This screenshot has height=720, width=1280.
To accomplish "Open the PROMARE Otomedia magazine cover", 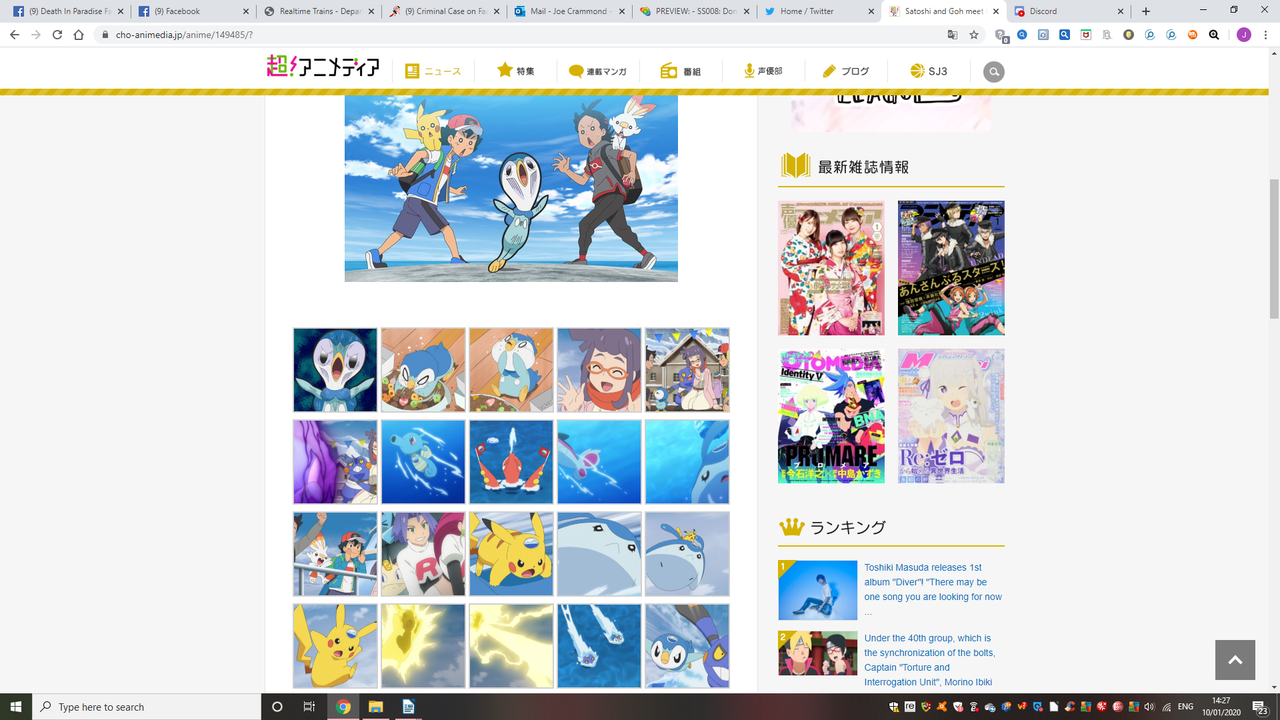I will coord(831,416).
